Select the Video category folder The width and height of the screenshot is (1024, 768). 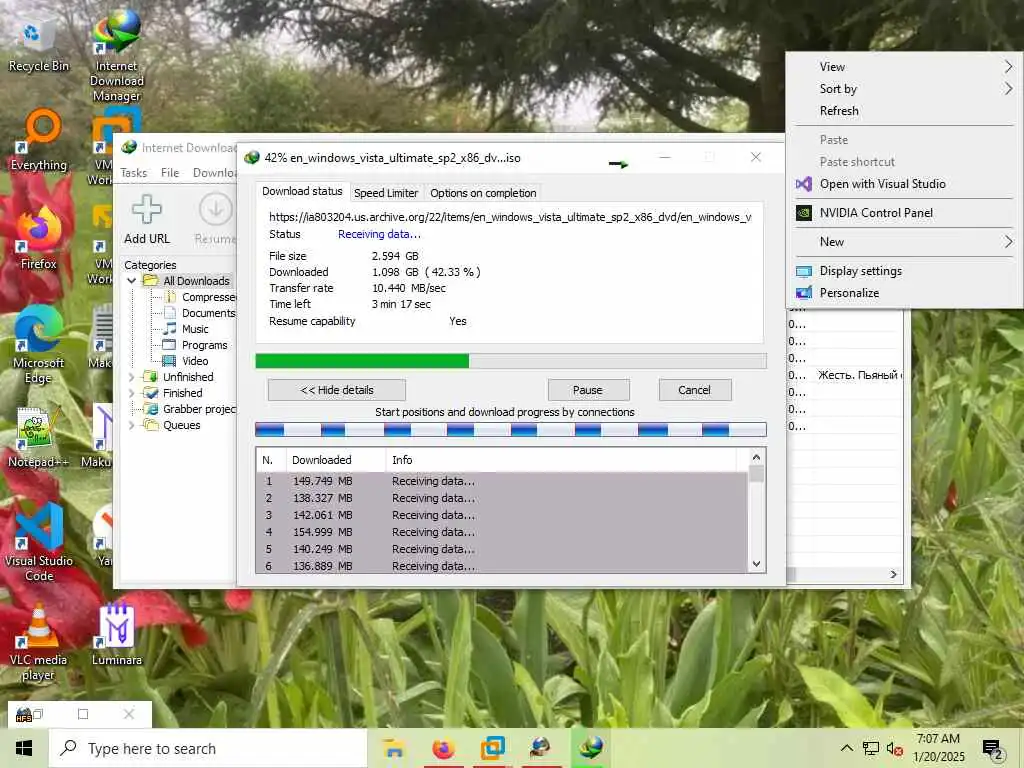coord(186,361)
